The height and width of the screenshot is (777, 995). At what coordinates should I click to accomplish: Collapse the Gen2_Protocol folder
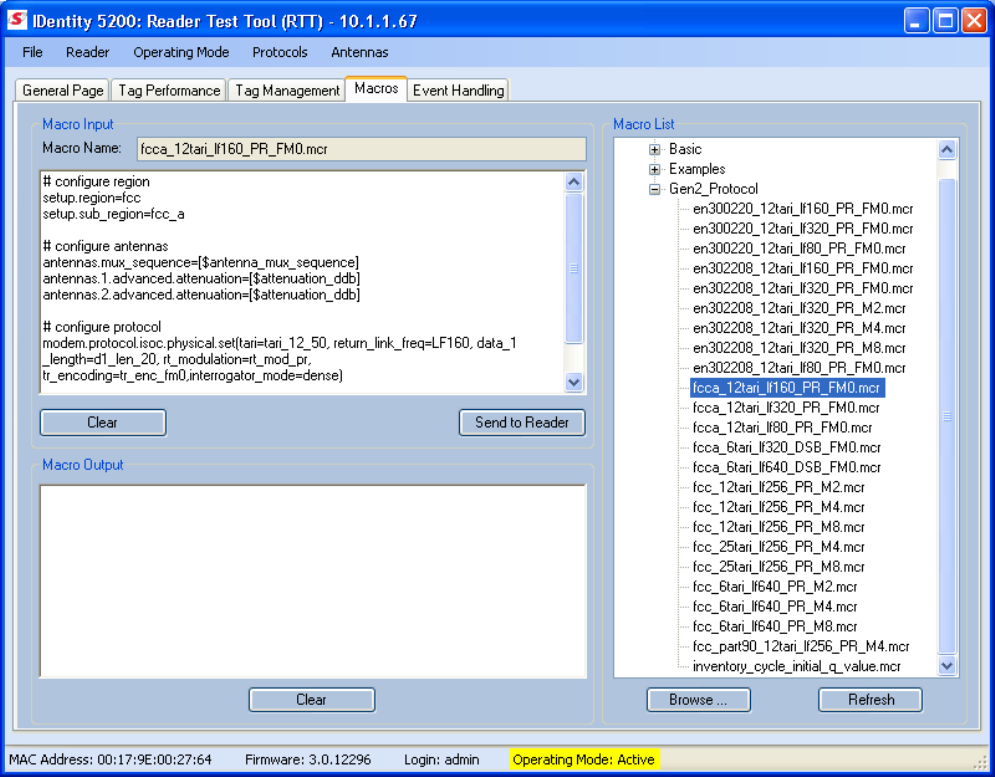[x=654, y=189]
